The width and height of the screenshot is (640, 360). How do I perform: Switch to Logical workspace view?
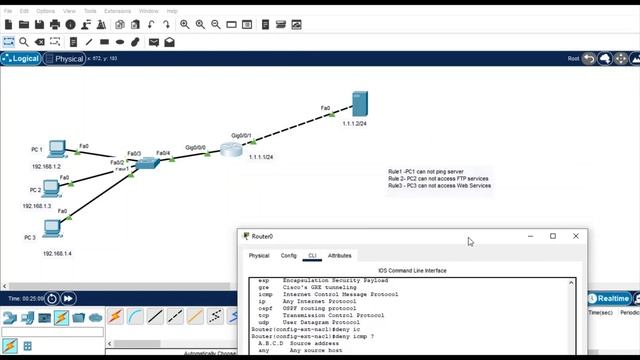click(x=21, y=59)
